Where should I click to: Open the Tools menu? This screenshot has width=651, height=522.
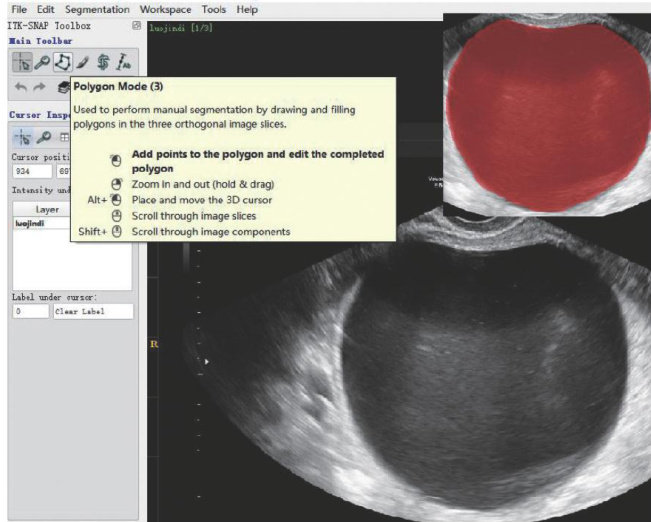213,9
